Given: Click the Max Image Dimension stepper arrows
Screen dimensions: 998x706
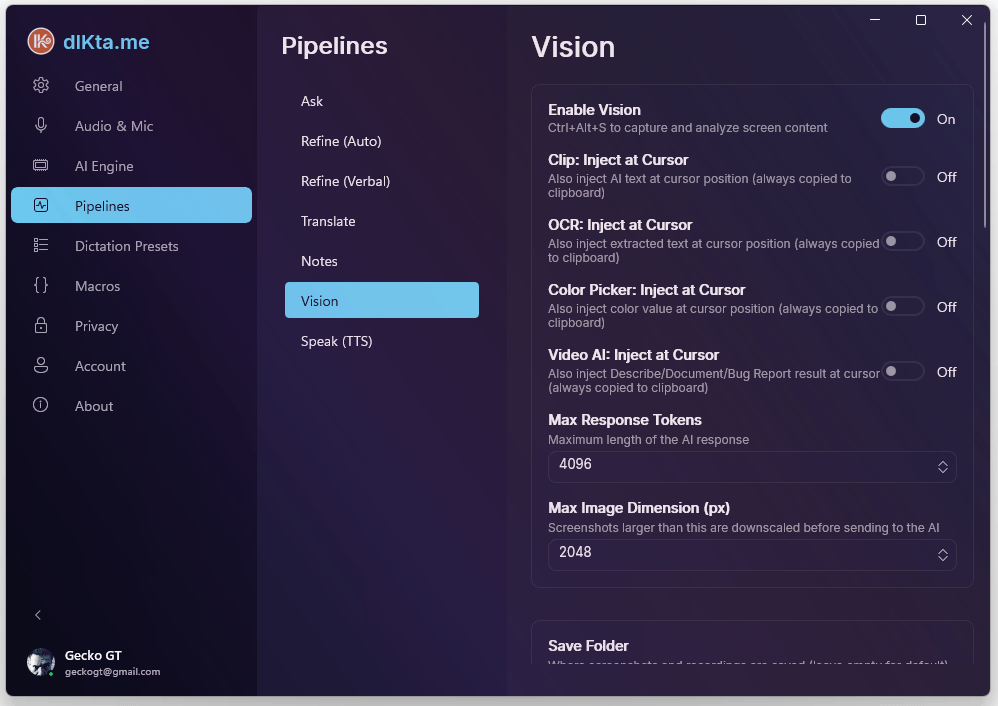Looking at the screenshot, I should coord(942,555).
